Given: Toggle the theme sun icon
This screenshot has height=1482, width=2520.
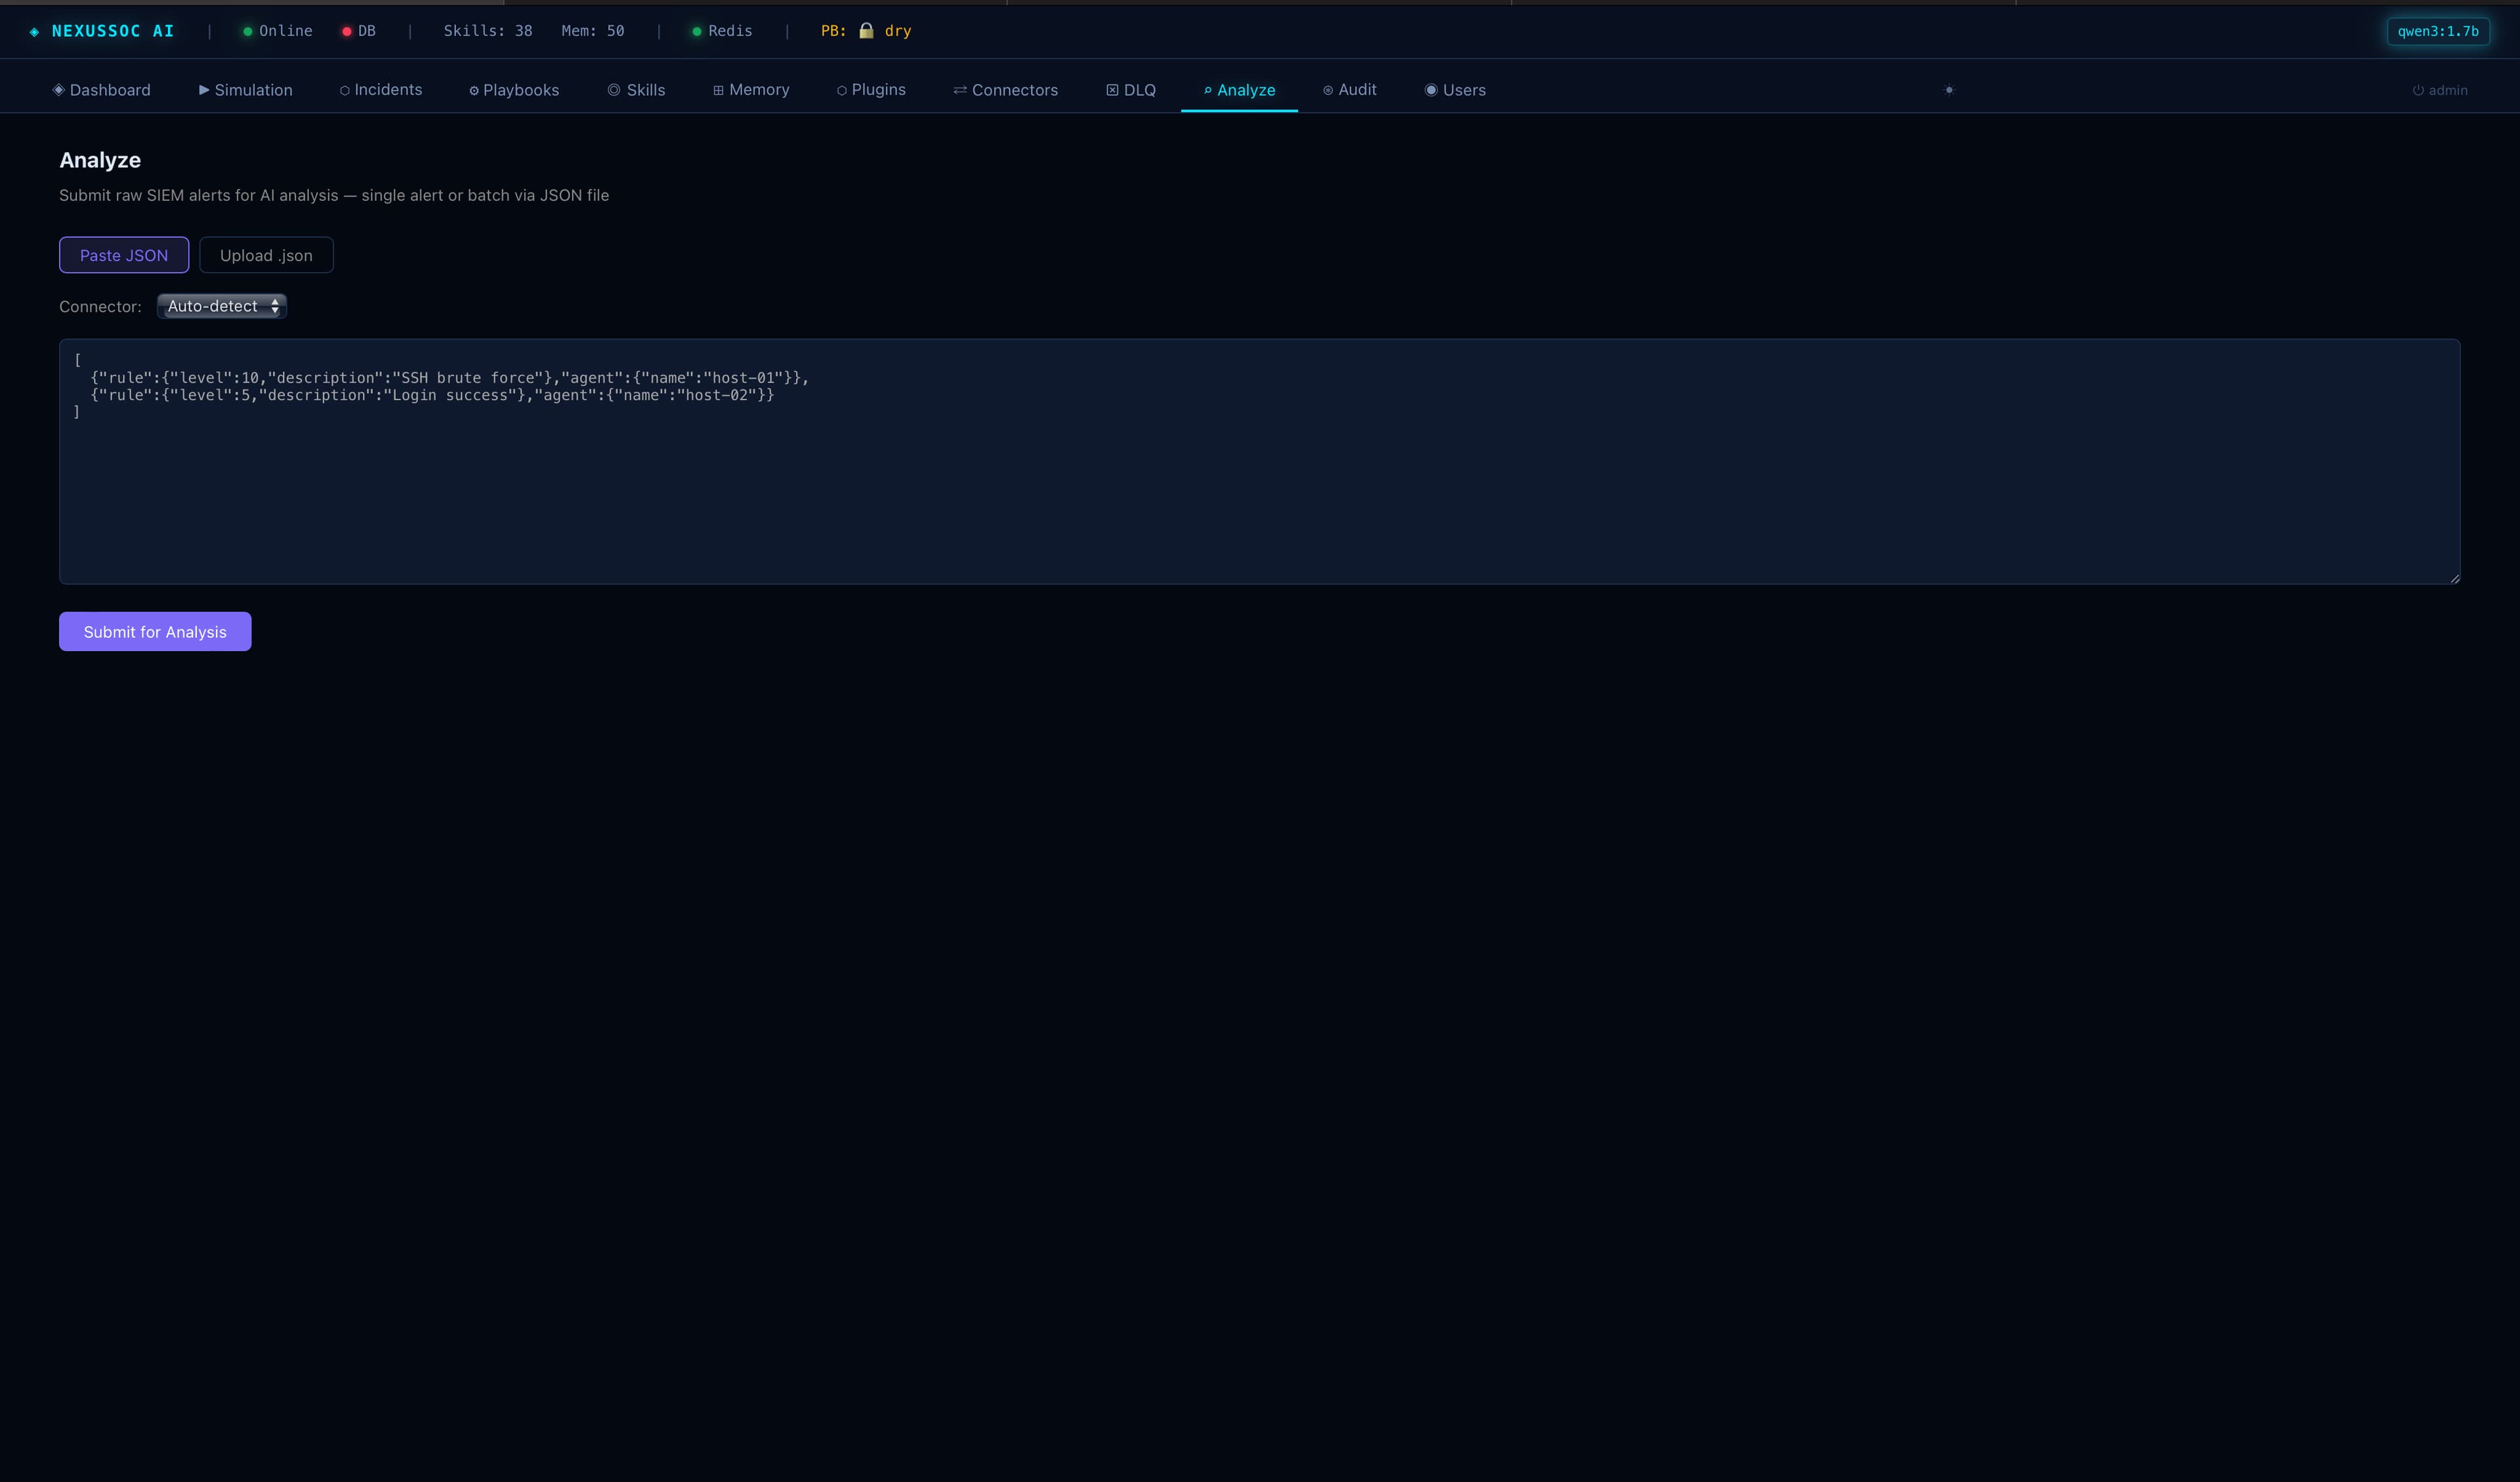Looking at the screenshot, I should [1949, 90].
